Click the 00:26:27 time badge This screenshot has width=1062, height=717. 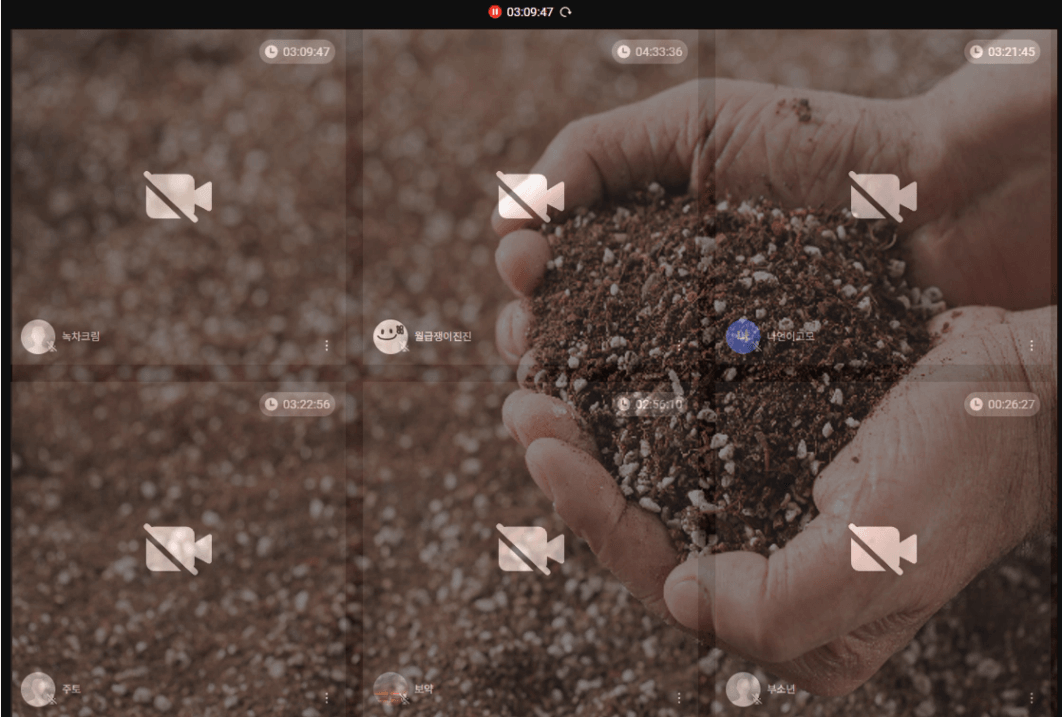pyautogui.click(x=1002, y=404)
